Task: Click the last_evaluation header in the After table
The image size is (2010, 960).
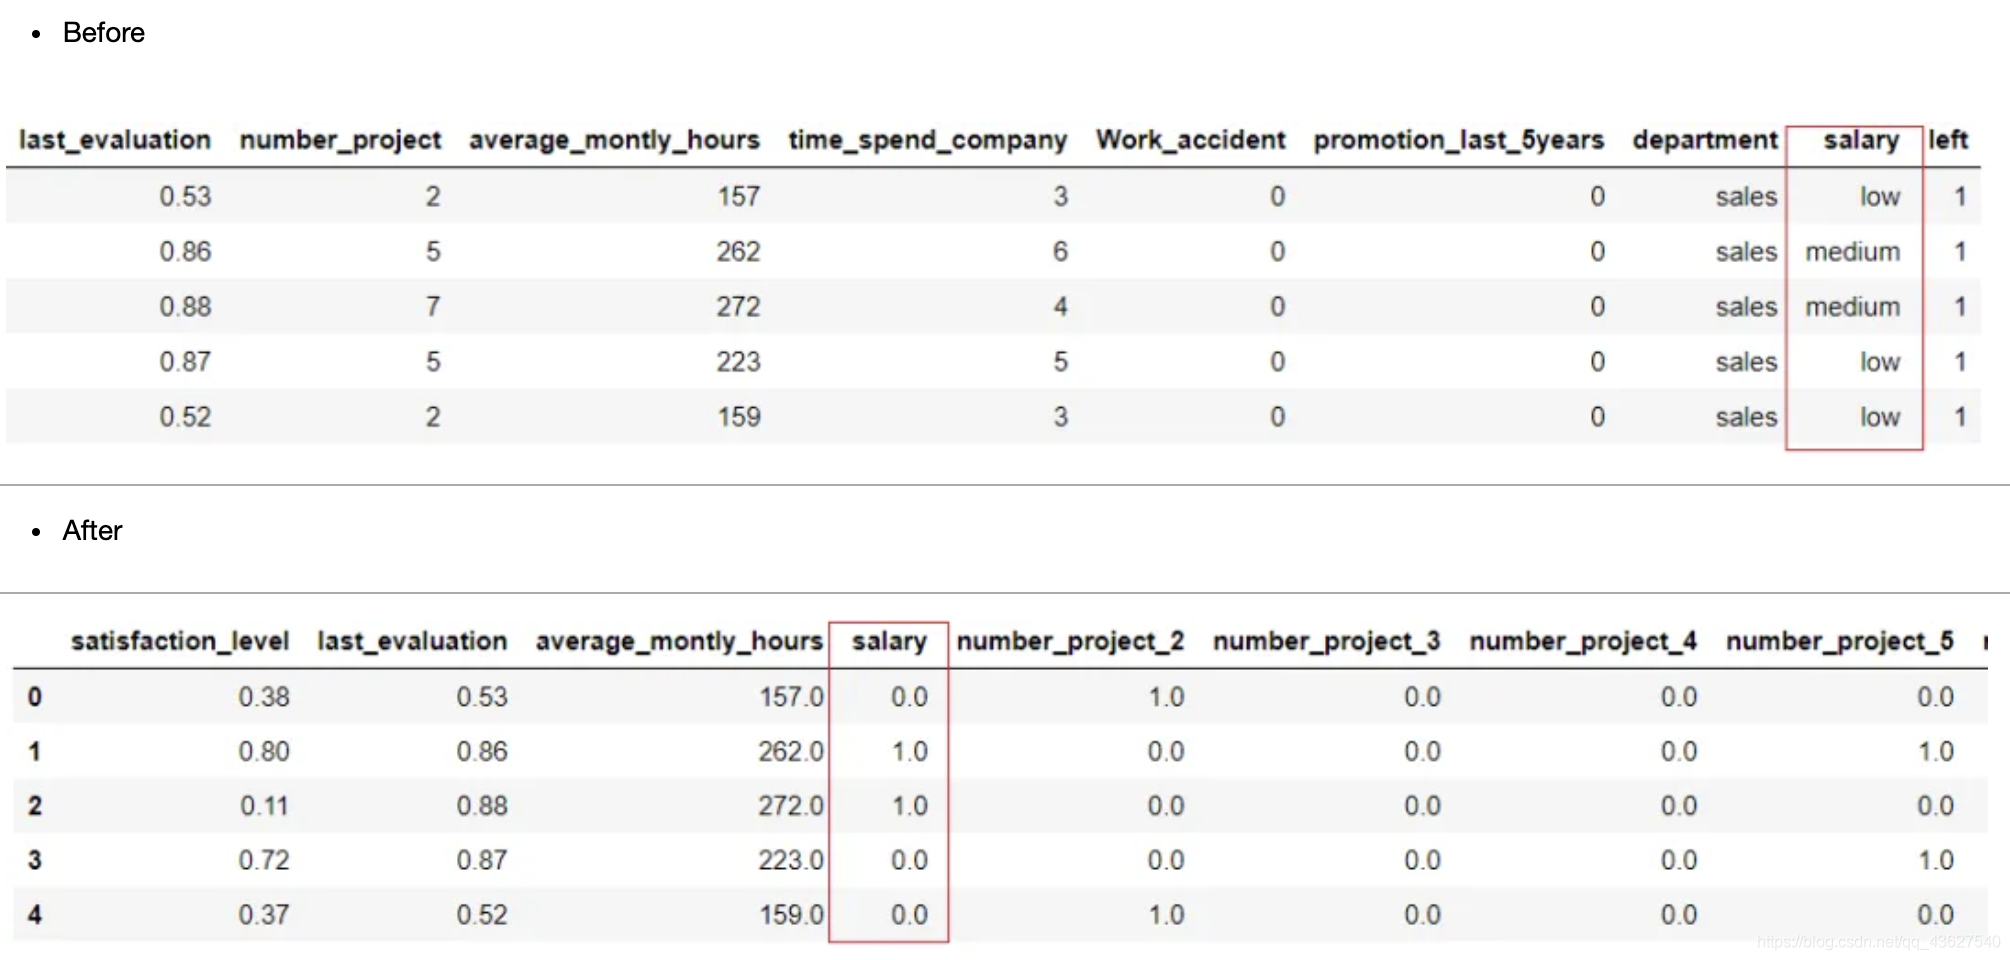Action: tap(412, 641)
